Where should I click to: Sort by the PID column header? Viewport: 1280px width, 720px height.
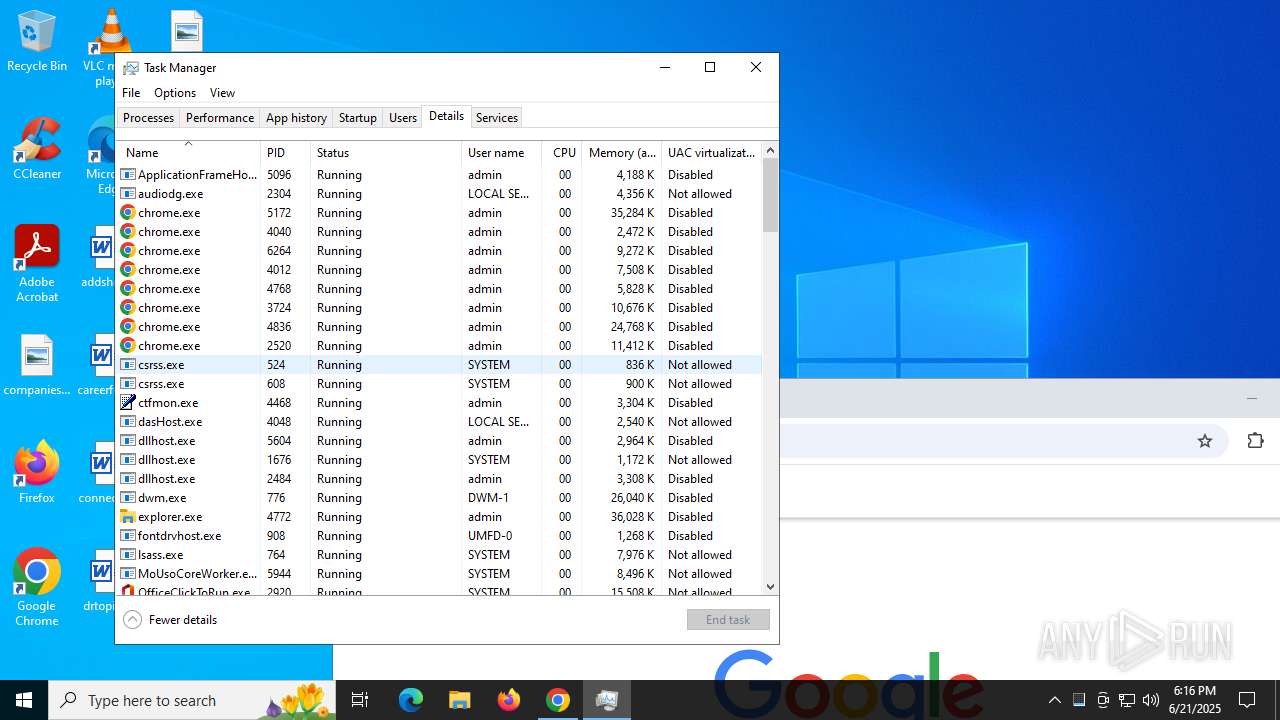point(285,153)
